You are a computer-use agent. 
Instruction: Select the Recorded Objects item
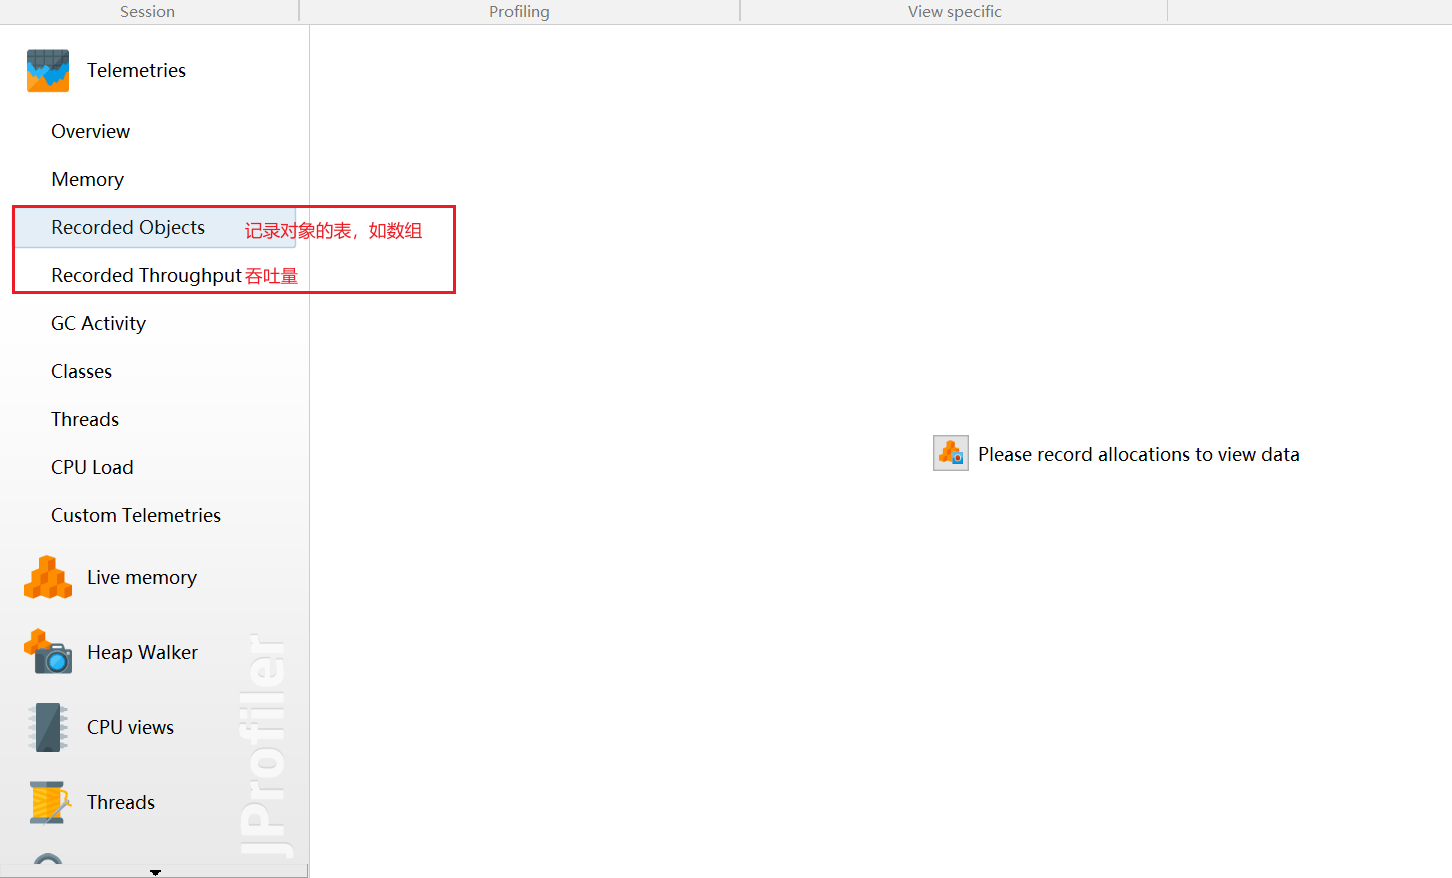pyautogui.click(x=128, y=227)
